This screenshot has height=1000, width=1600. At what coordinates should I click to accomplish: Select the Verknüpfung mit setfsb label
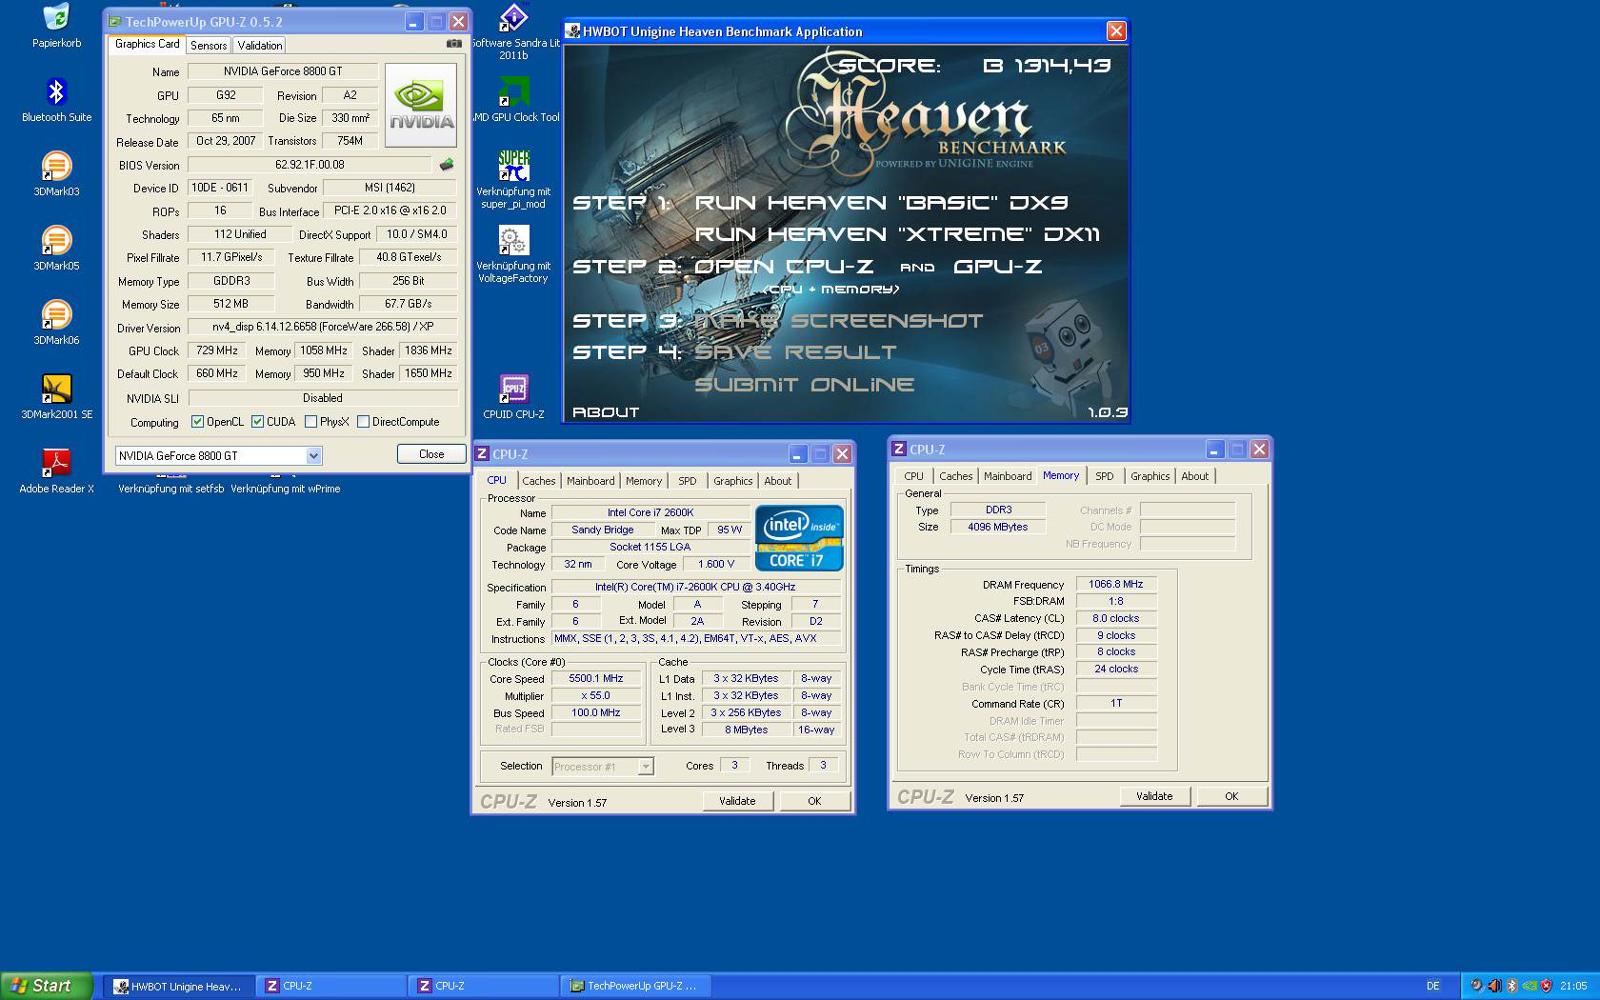click(x=171, y=489)
